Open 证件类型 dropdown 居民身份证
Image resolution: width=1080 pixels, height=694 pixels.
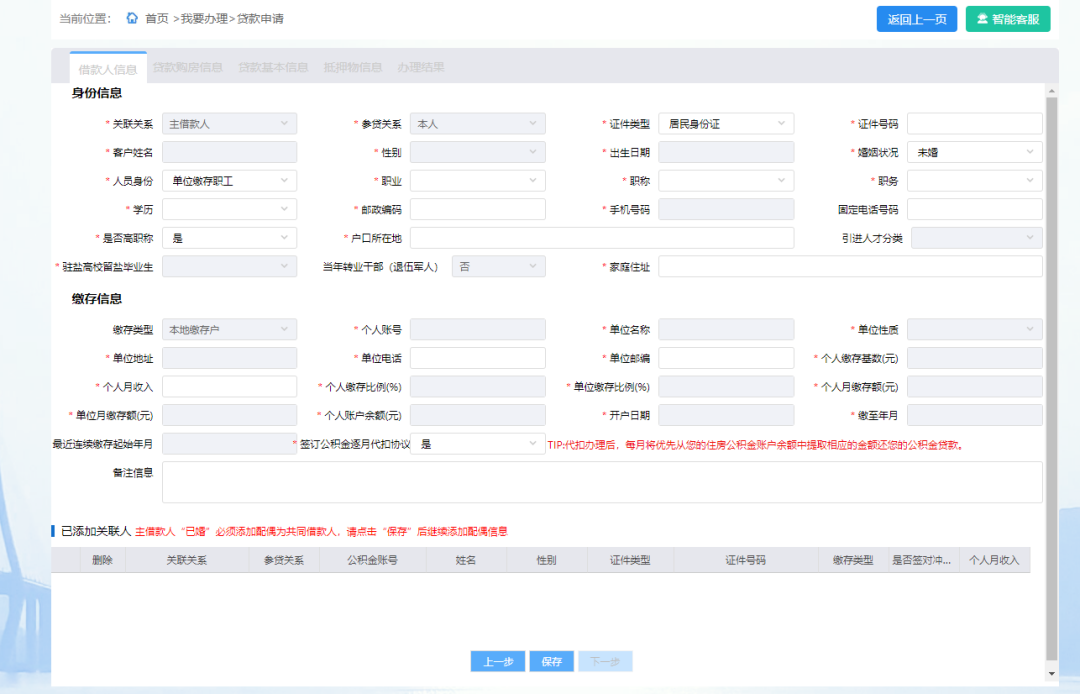point(726,124)
